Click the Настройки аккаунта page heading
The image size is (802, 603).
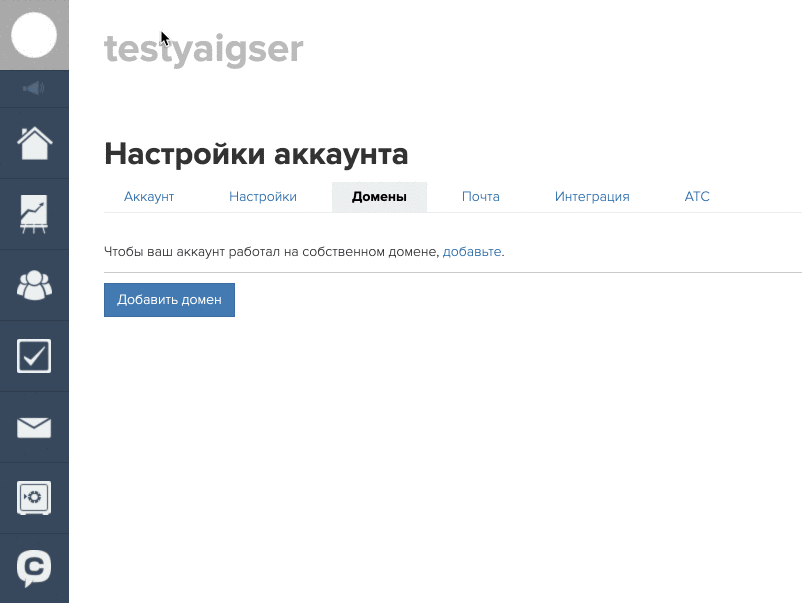tap(256, 155)
